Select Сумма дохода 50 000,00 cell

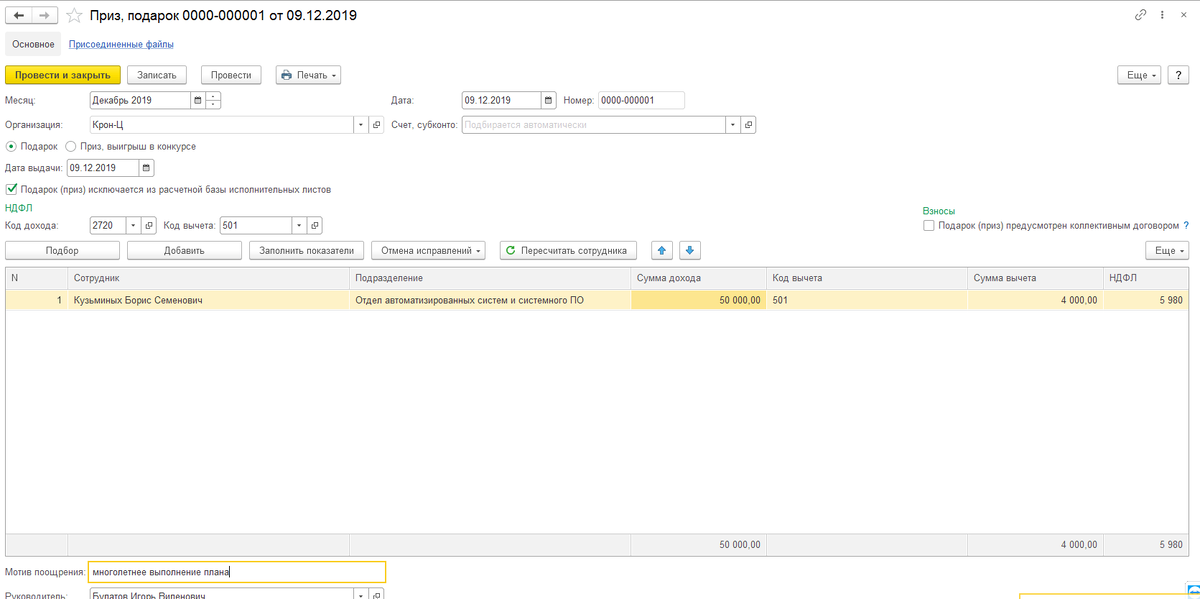click(x=698, y=300)
